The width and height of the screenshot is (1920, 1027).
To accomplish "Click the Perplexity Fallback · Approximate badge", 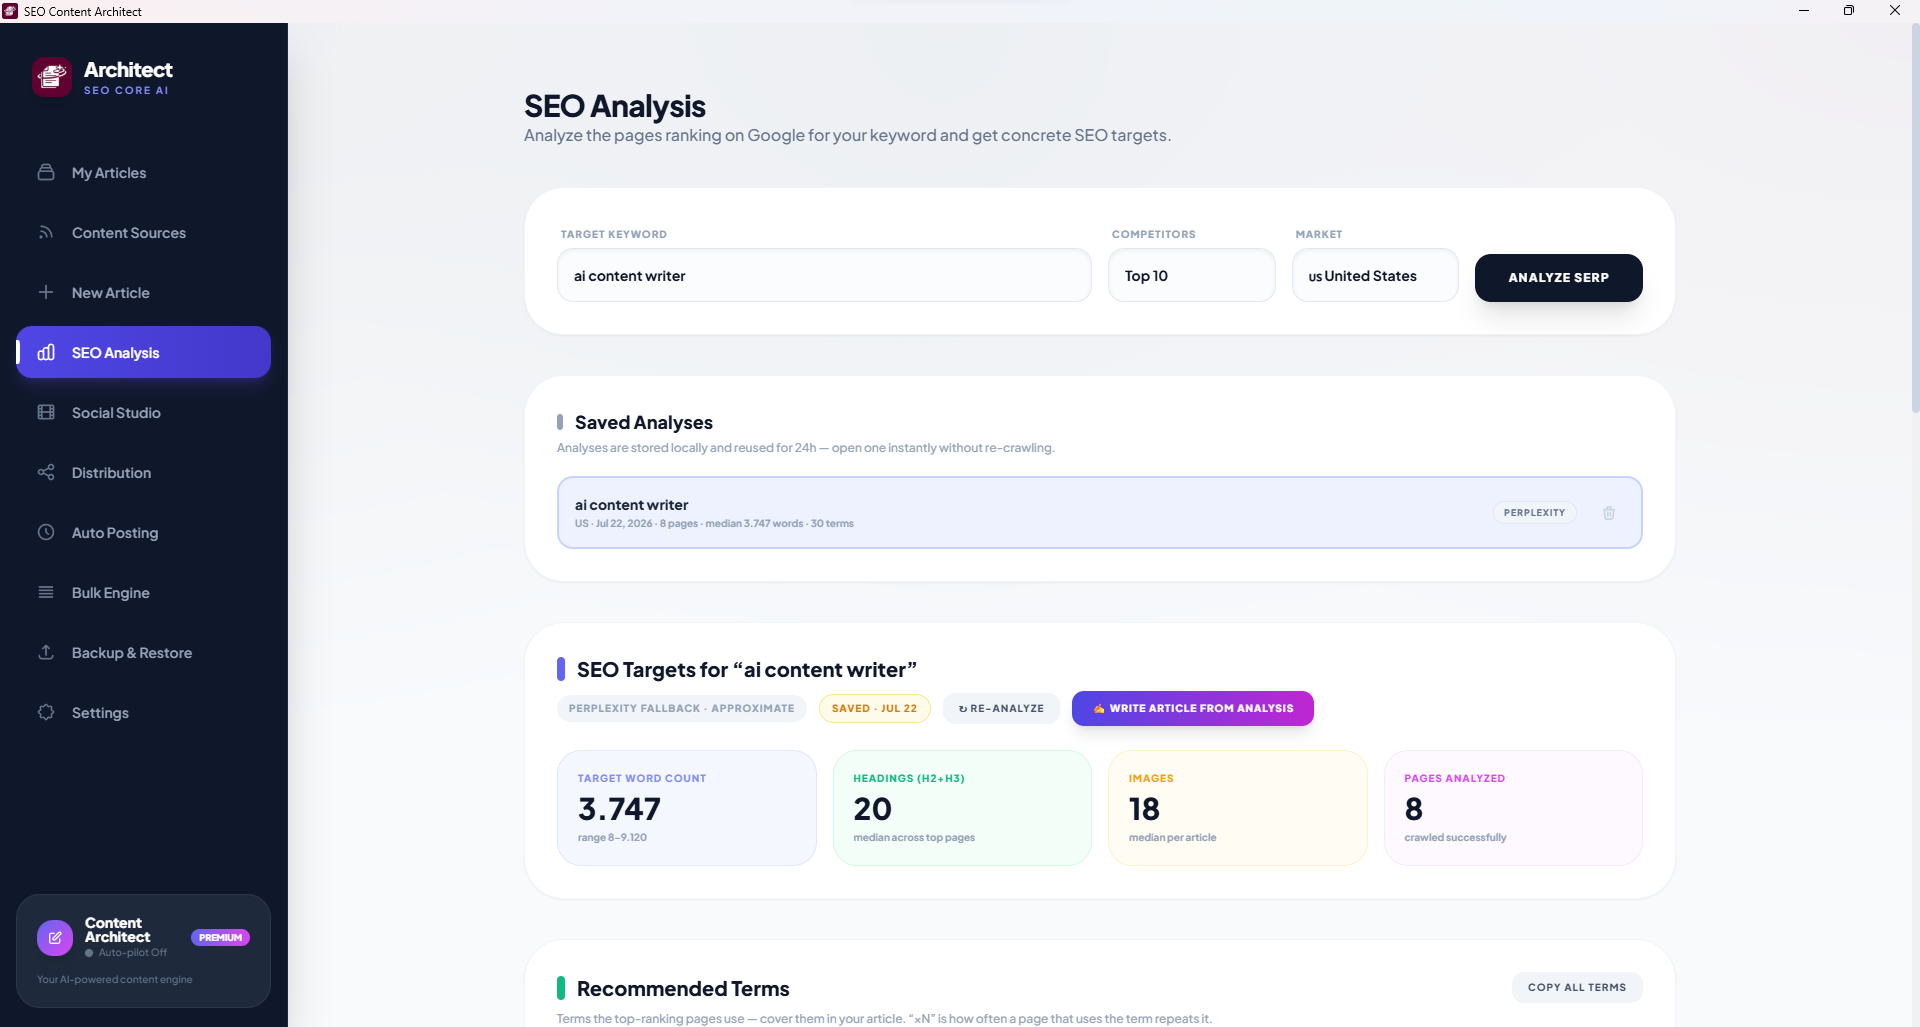I will [682, 708].
